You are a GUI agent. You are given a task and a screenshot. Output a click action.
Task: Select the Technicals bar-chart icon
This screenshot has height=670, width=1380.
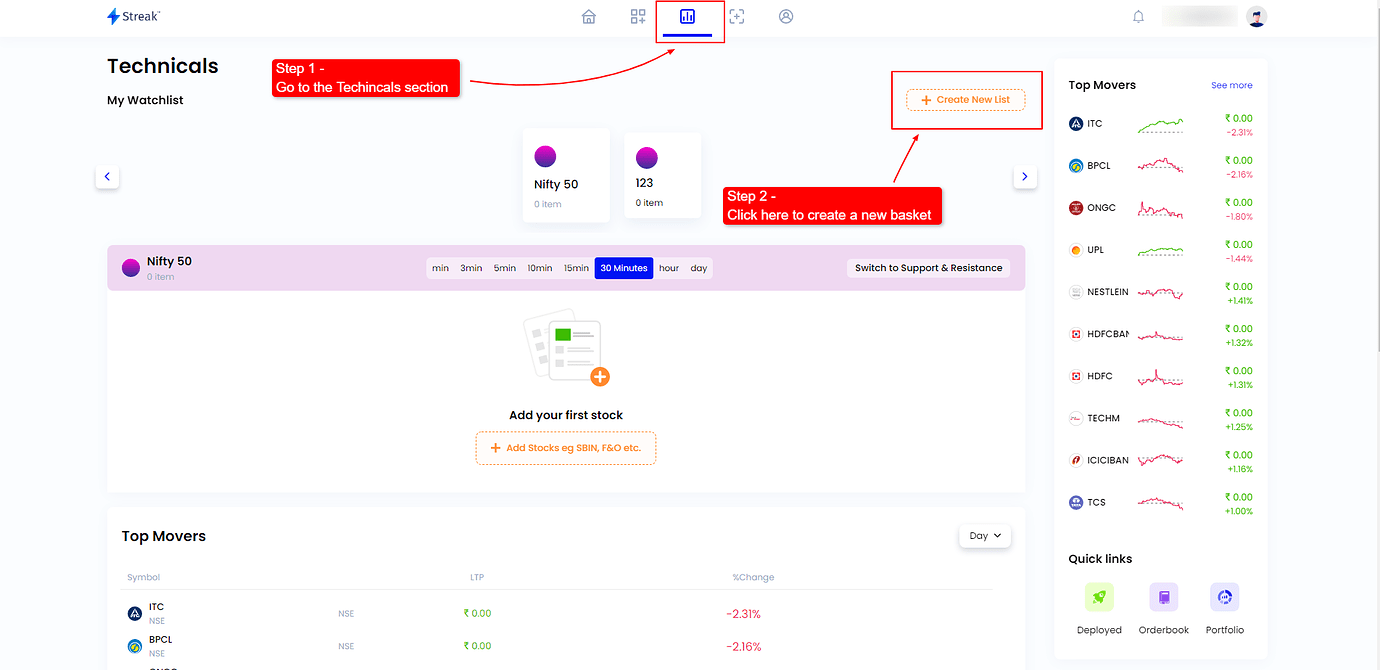[689, 16]
